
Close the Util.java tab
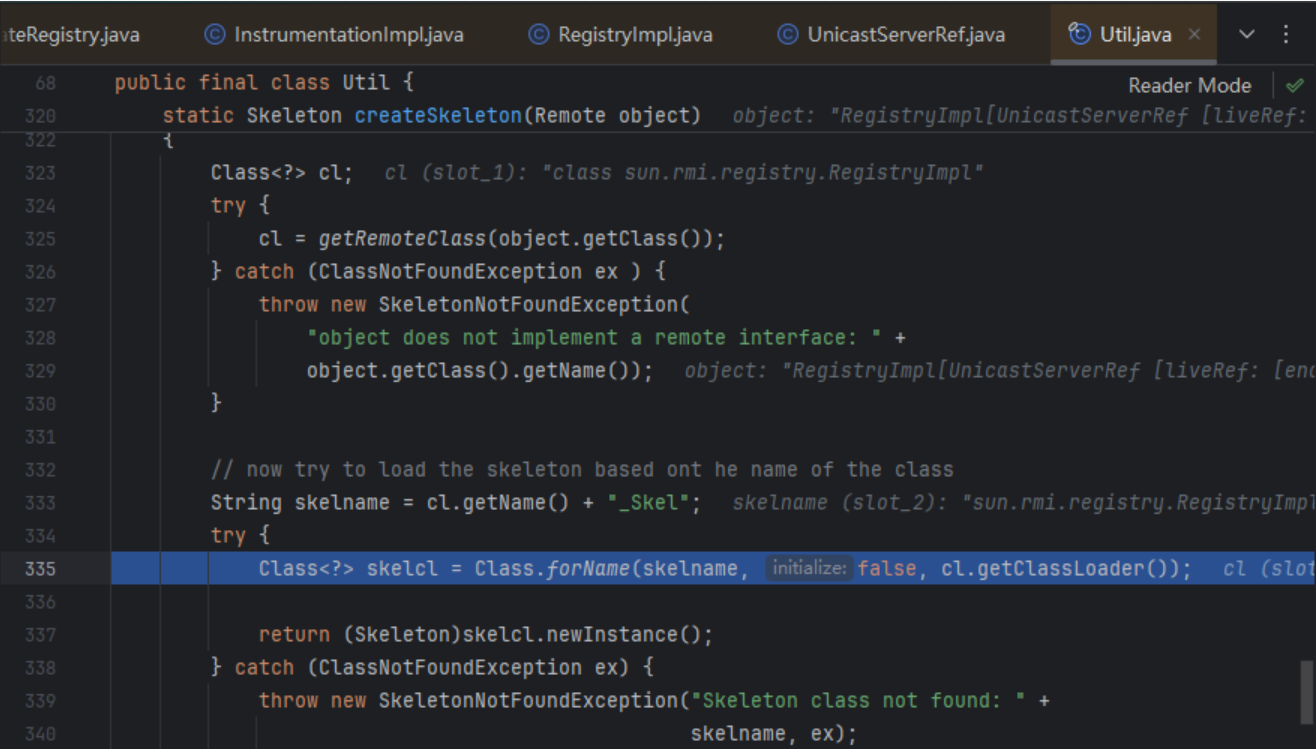click(1194, 35)
